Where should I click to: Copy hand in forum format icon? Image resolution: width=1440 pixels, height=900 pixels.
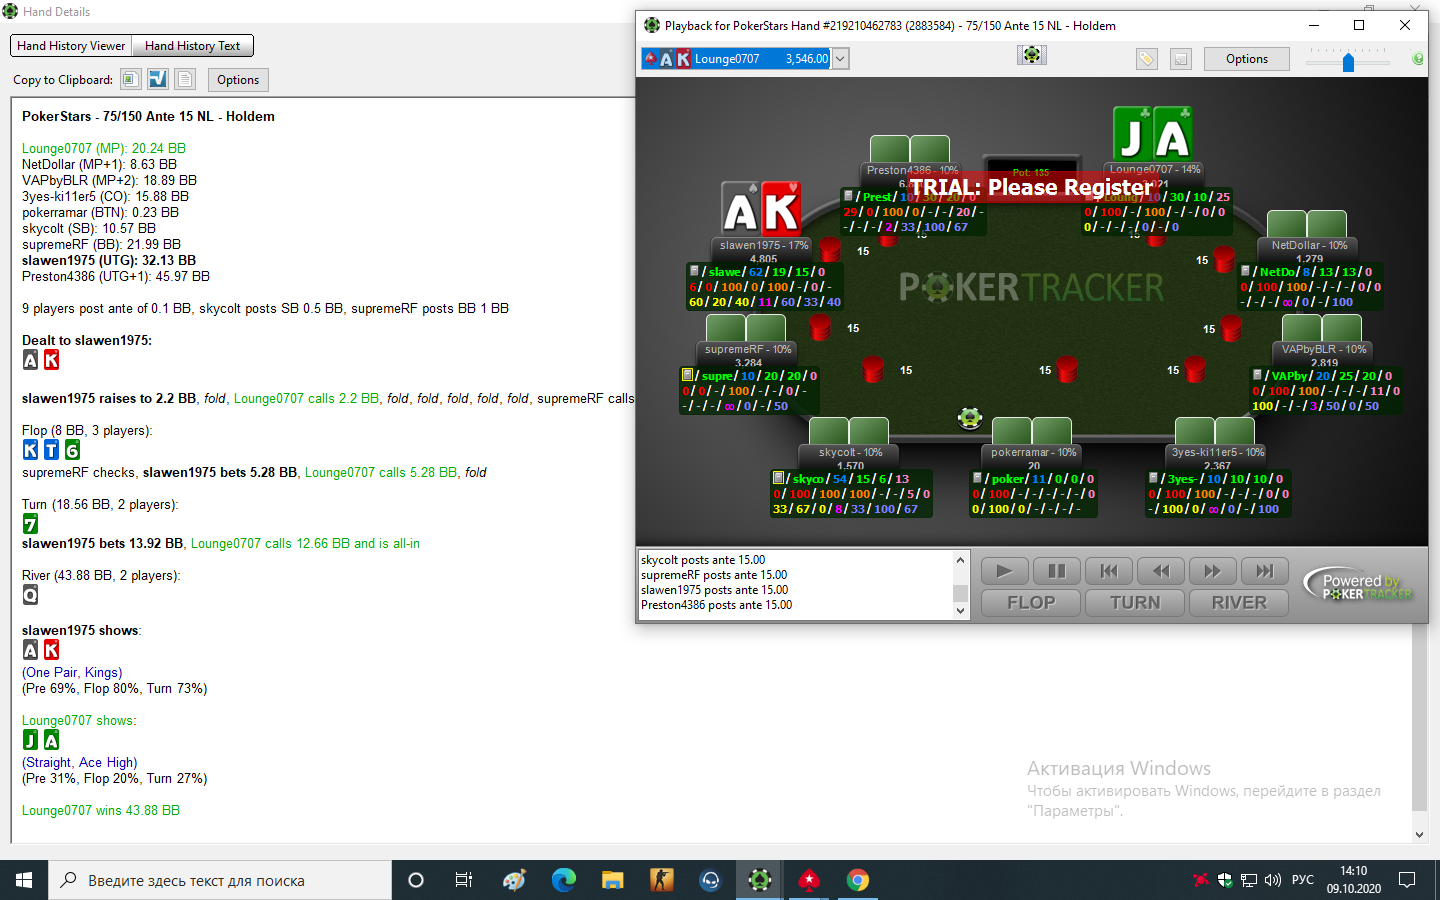coord(158,79)
